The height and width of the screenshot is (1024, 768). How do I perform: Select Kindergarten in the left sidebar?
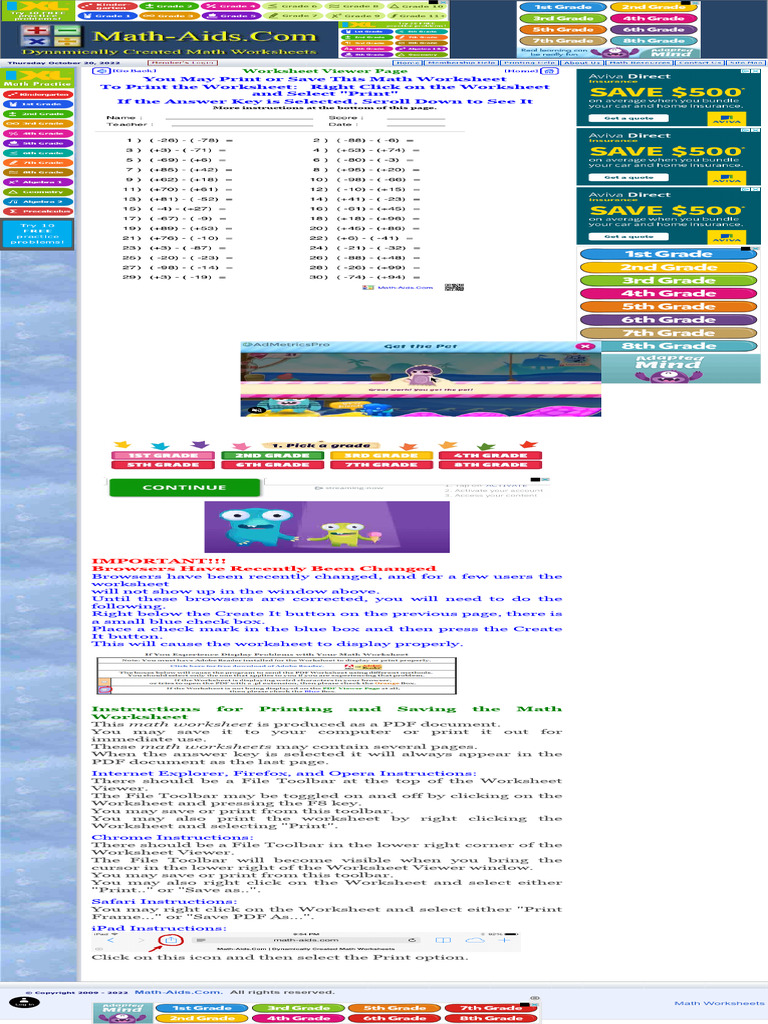pos(38,95)
